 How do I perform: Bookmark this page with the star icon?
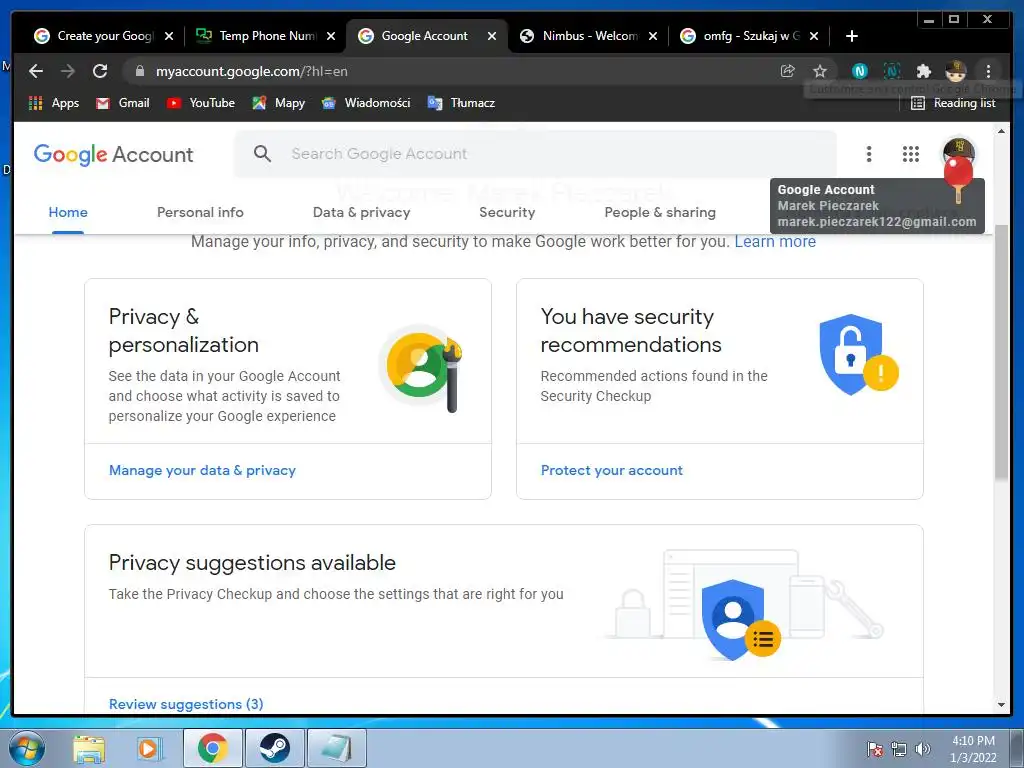820,71
